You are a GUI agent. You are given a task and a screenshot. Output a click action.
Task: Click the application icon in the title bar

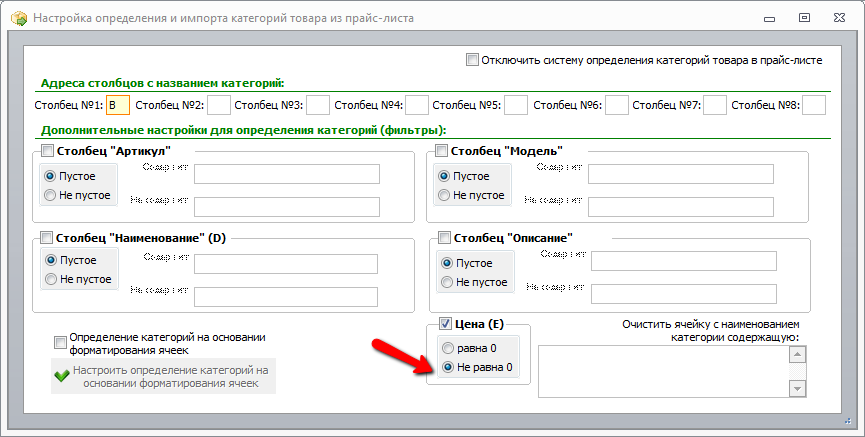coord(19,18)
